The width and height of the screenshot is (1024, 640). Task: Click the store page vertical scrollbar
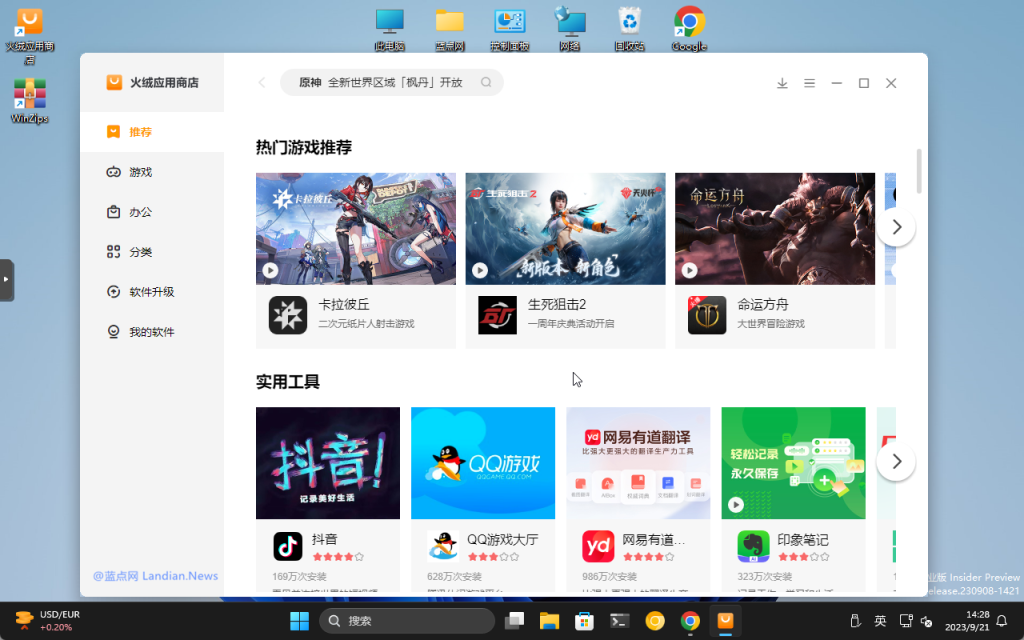pyautogui.click(x=919, y=171)
